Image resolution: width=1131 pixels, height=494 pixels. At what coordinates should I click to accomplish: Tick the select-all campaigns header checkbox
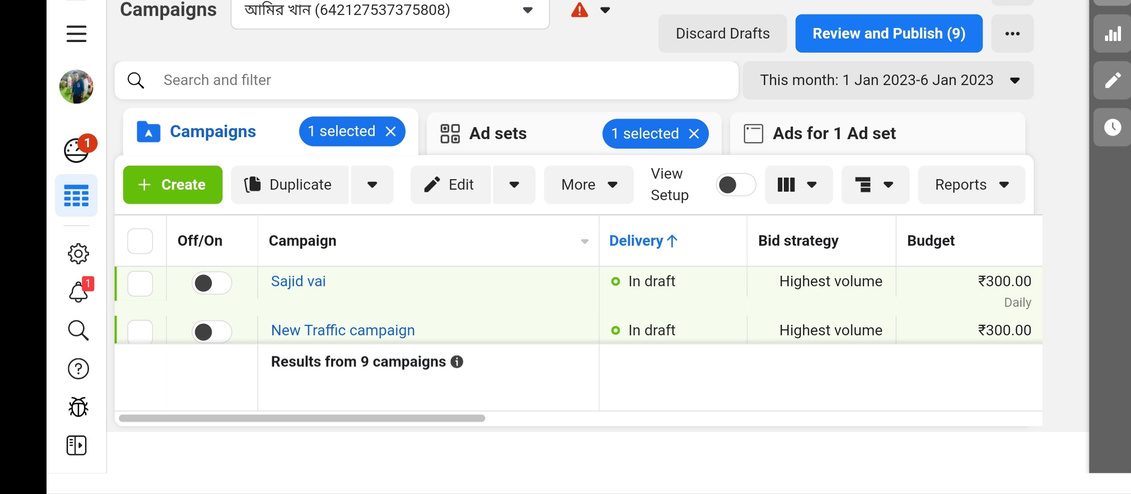140,241
